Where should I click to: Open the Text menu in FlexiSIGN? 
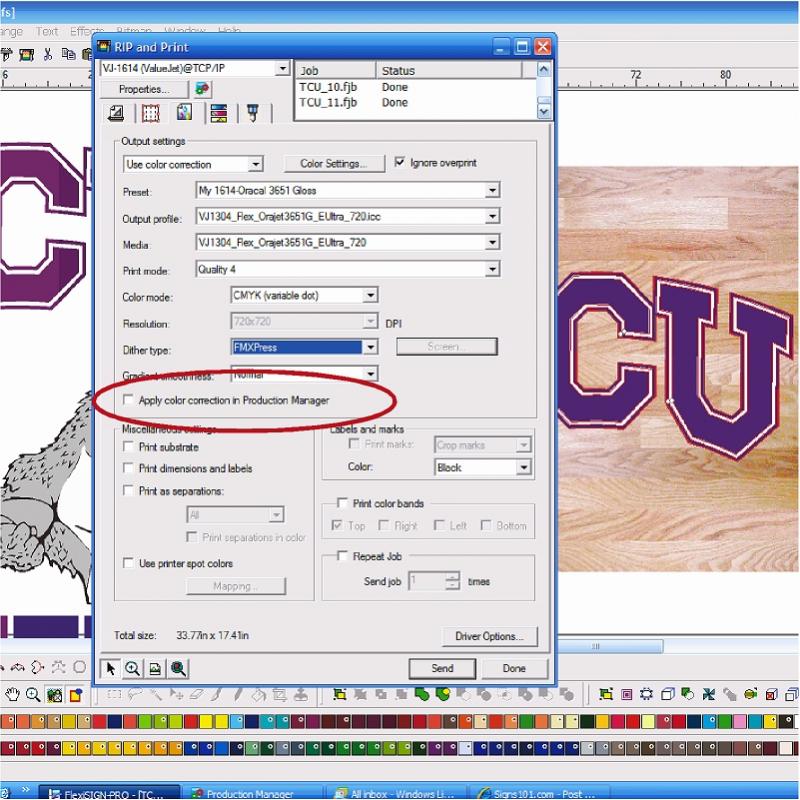click(47, 32)
